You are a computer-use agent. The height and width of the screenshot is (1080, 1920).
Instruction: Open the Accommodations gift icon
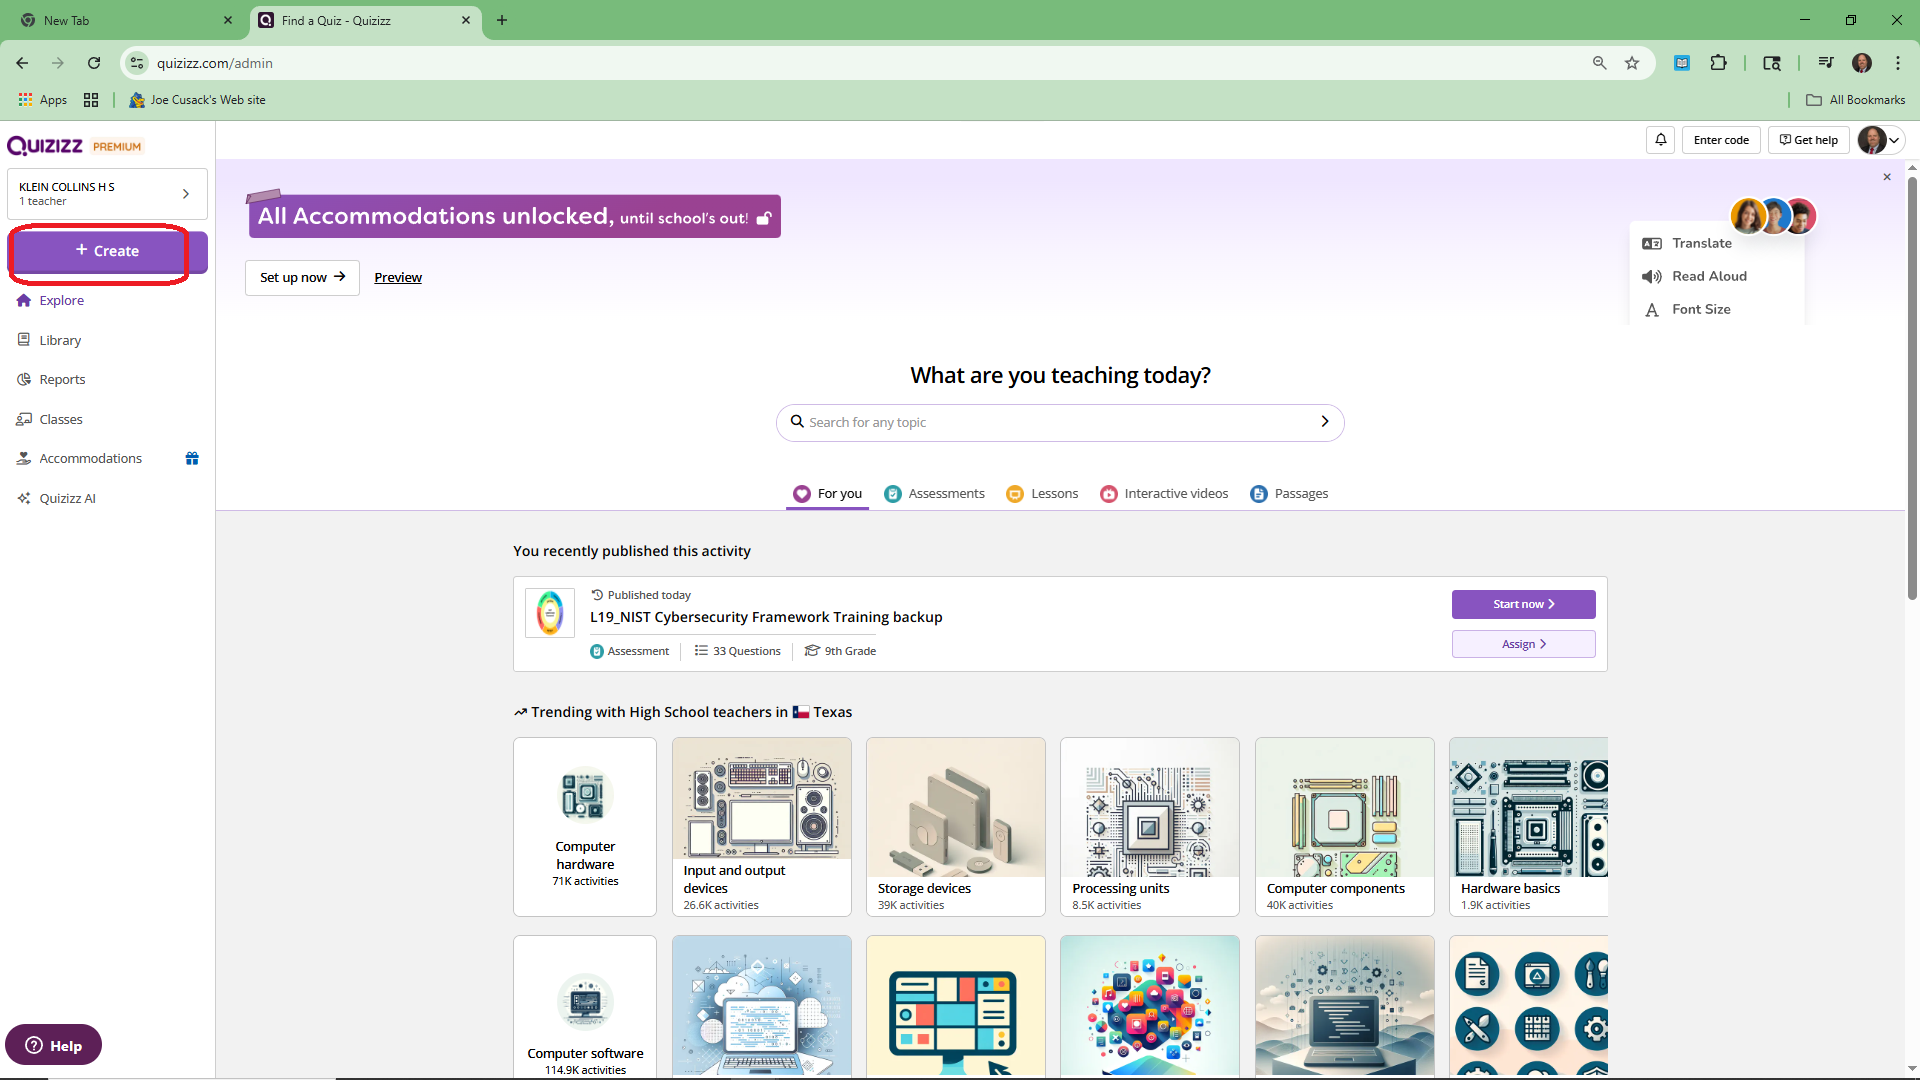click(192, 458)
